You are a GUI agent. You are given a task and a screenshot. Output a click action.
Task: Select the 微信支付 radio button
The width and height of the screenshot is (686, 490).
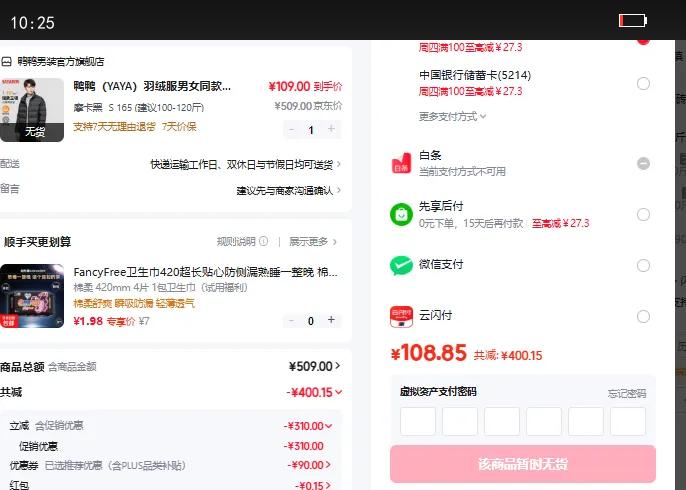[x=643, y=265]
